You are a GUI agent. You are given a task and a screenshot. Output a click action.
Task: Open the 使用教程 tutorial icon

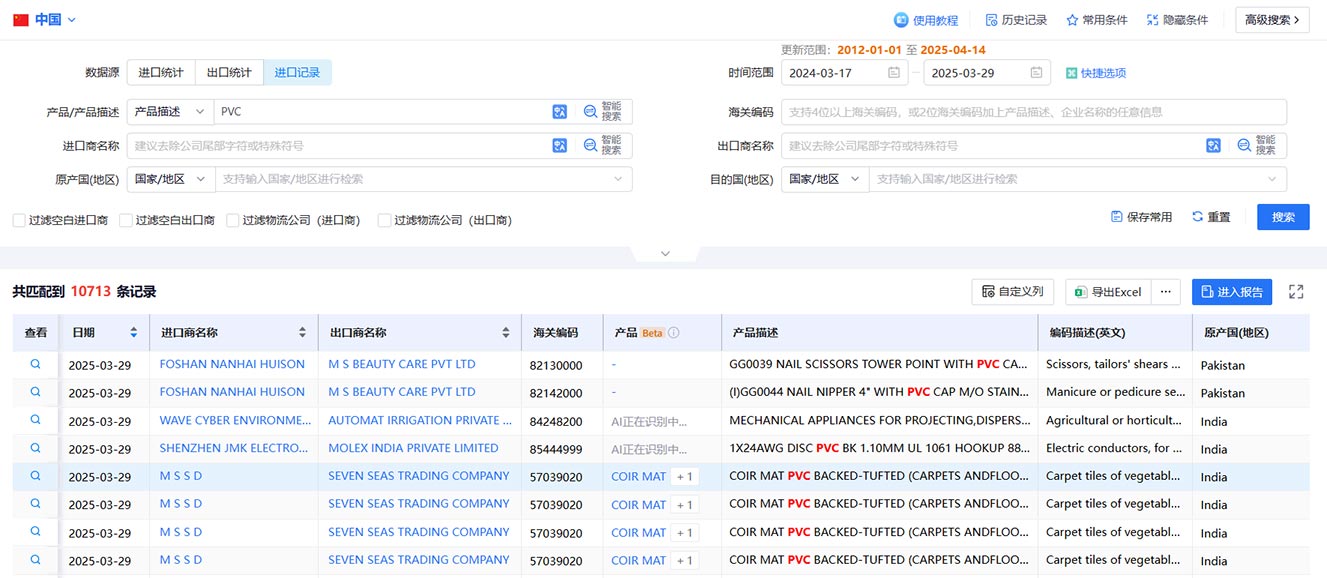point(901,20)
